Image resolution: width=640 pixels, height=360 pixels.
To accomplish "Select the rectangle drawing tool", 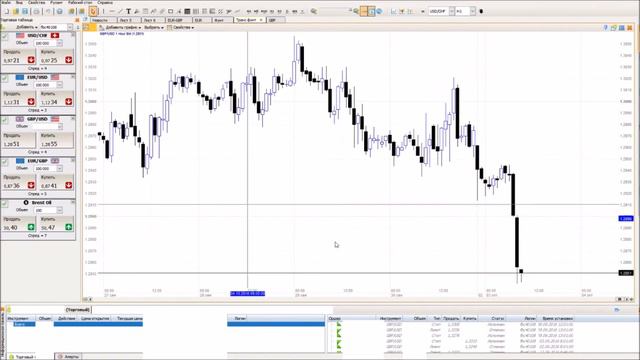I will pyautogui.click(x=171, y=11).
